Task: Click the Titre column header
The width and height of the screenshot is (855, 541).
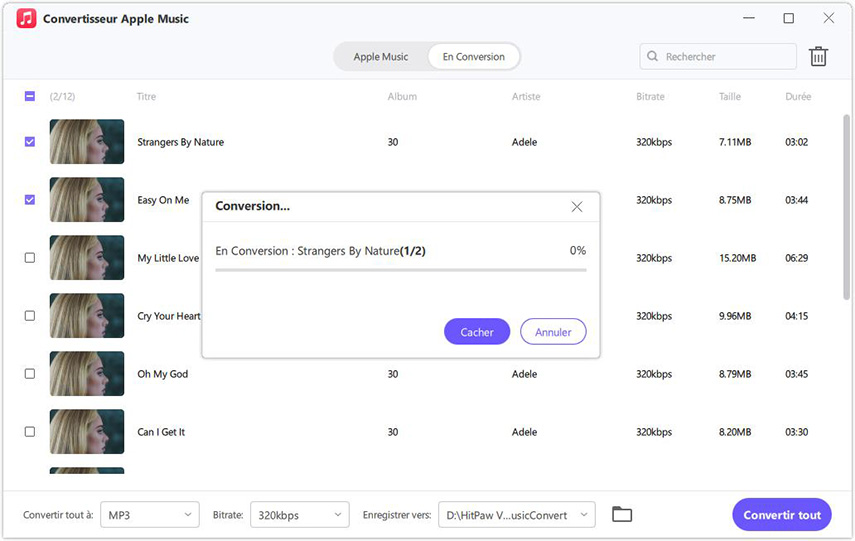Action: tap(146, 97)
